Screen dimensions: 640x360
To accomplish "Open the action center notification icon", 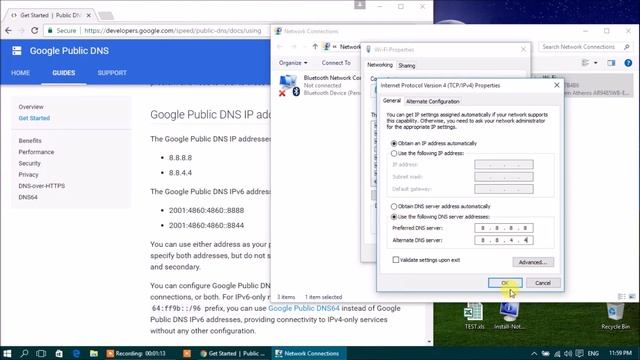I will (x=579, y=353).
